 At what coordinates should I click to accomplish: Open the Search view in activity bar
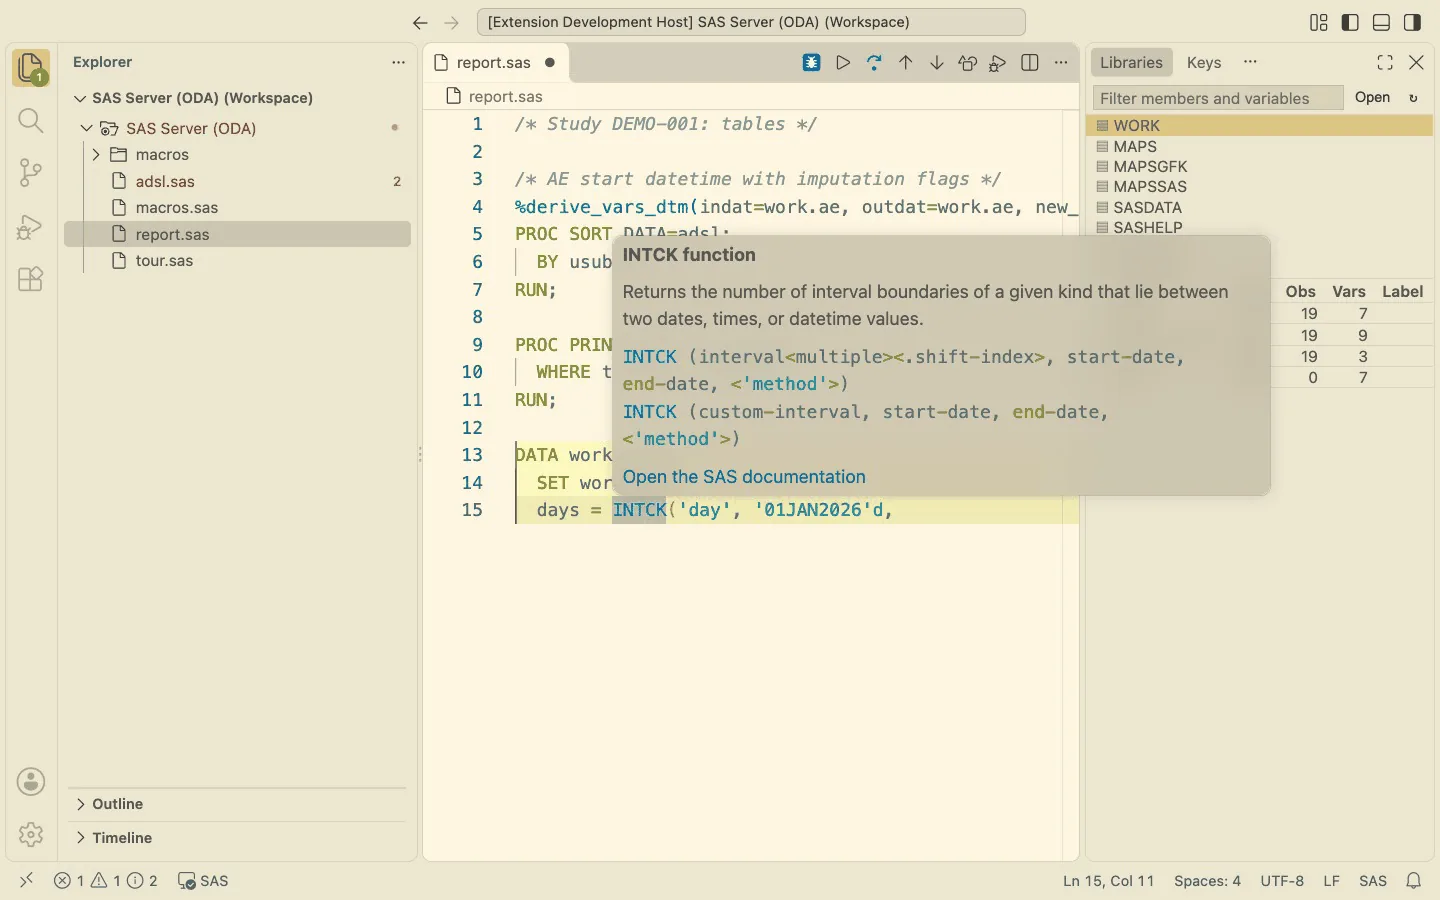[31, 121]
